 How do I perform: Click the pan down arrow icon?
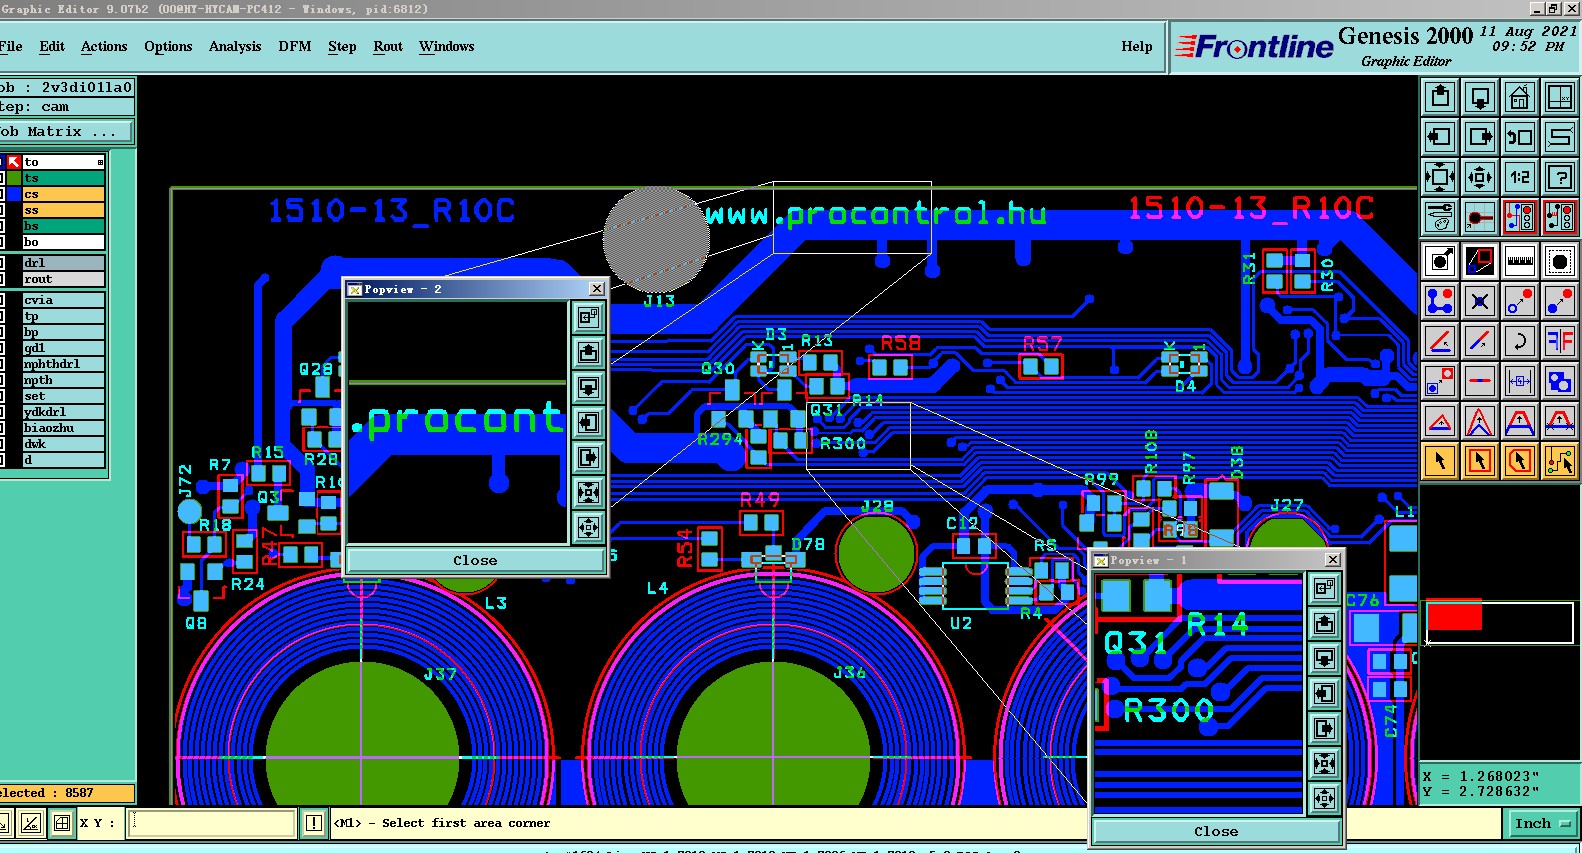[1480, 97]
